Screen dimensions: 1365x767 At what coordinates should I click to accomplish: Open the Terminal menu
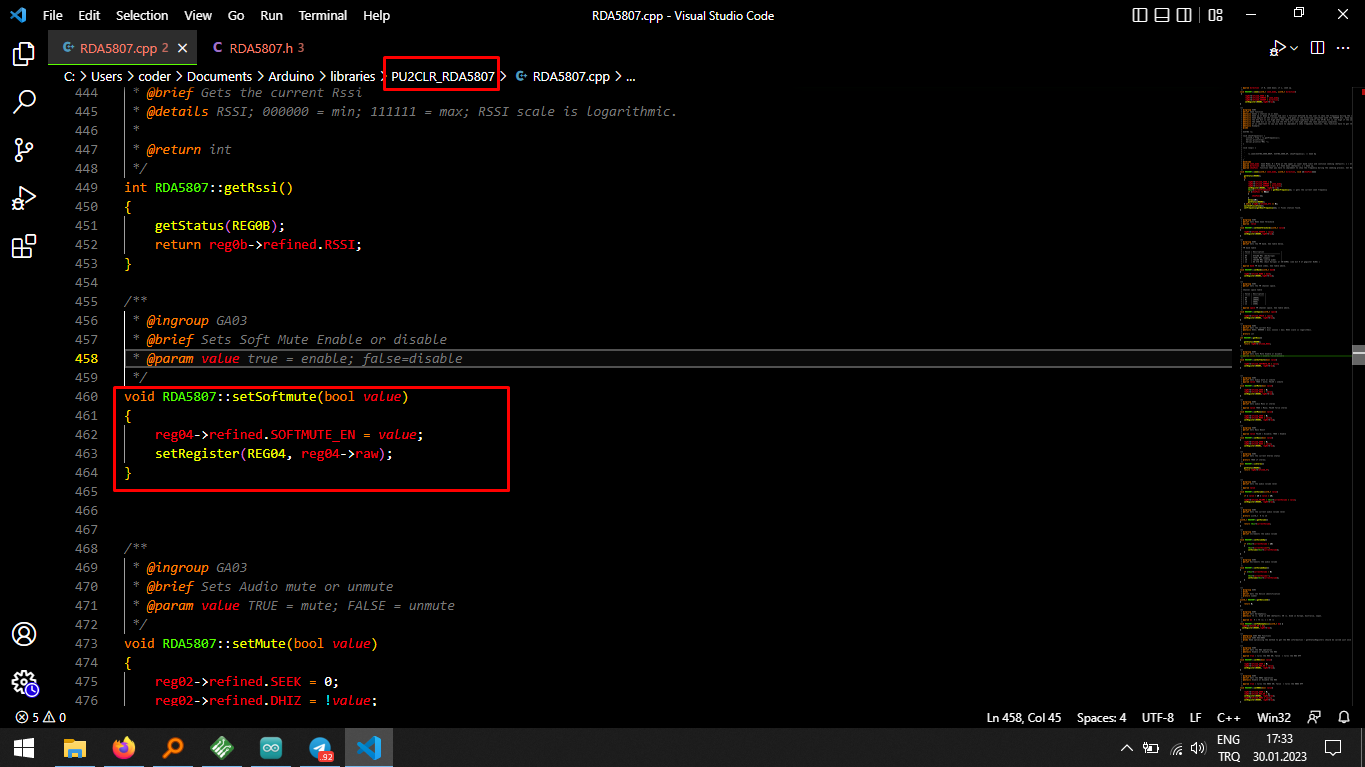coord(323,15)
